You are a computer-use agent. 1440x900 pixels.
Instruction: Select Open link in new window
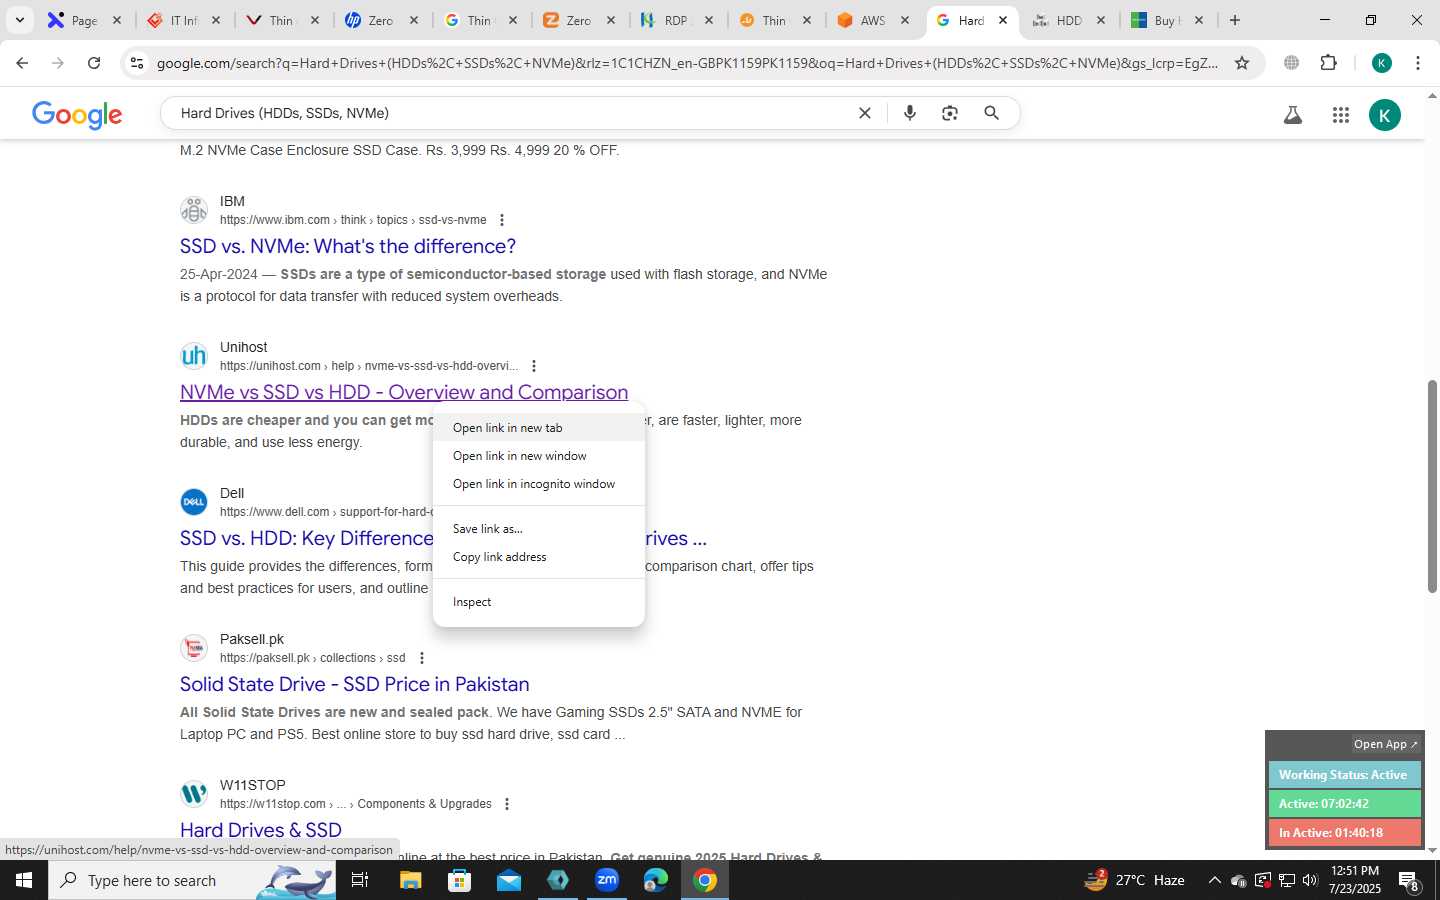coord(538,455)
